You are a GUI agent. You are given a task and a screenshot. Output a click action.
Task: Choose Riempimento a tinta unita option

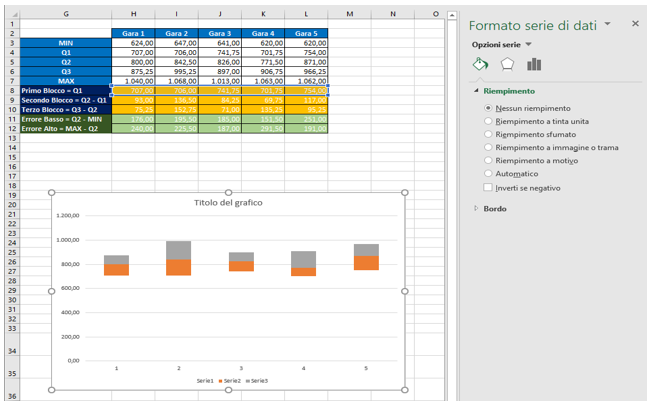[x=488, y=121]
